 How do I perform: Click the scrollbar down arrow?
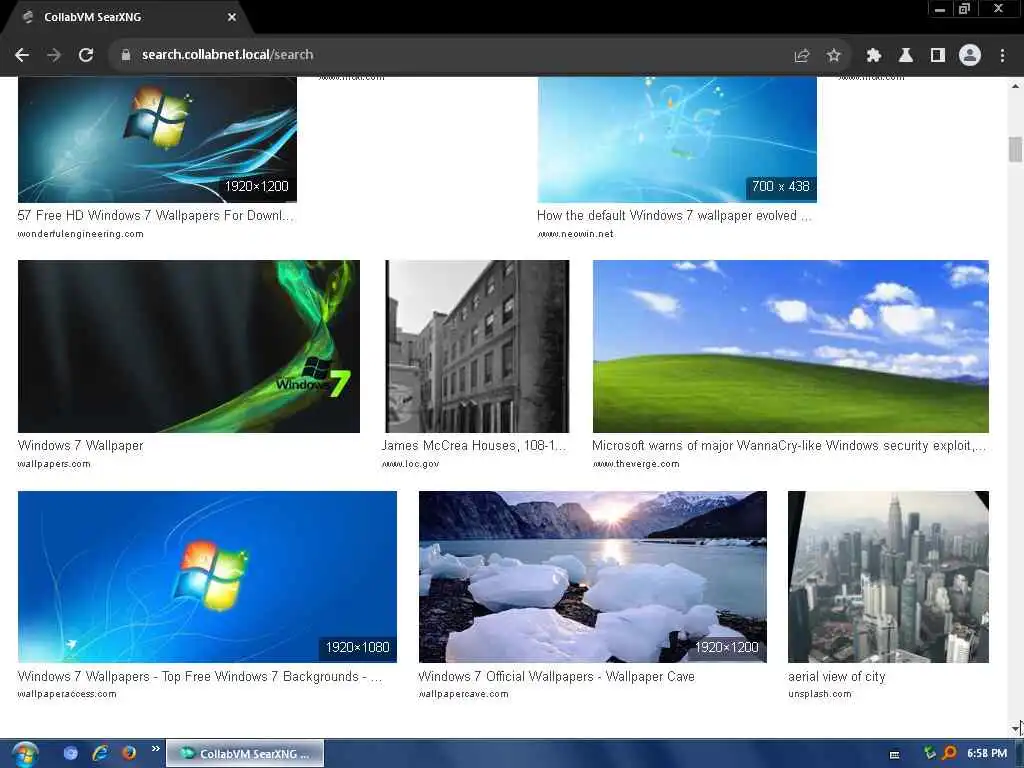coord(1015,728)
